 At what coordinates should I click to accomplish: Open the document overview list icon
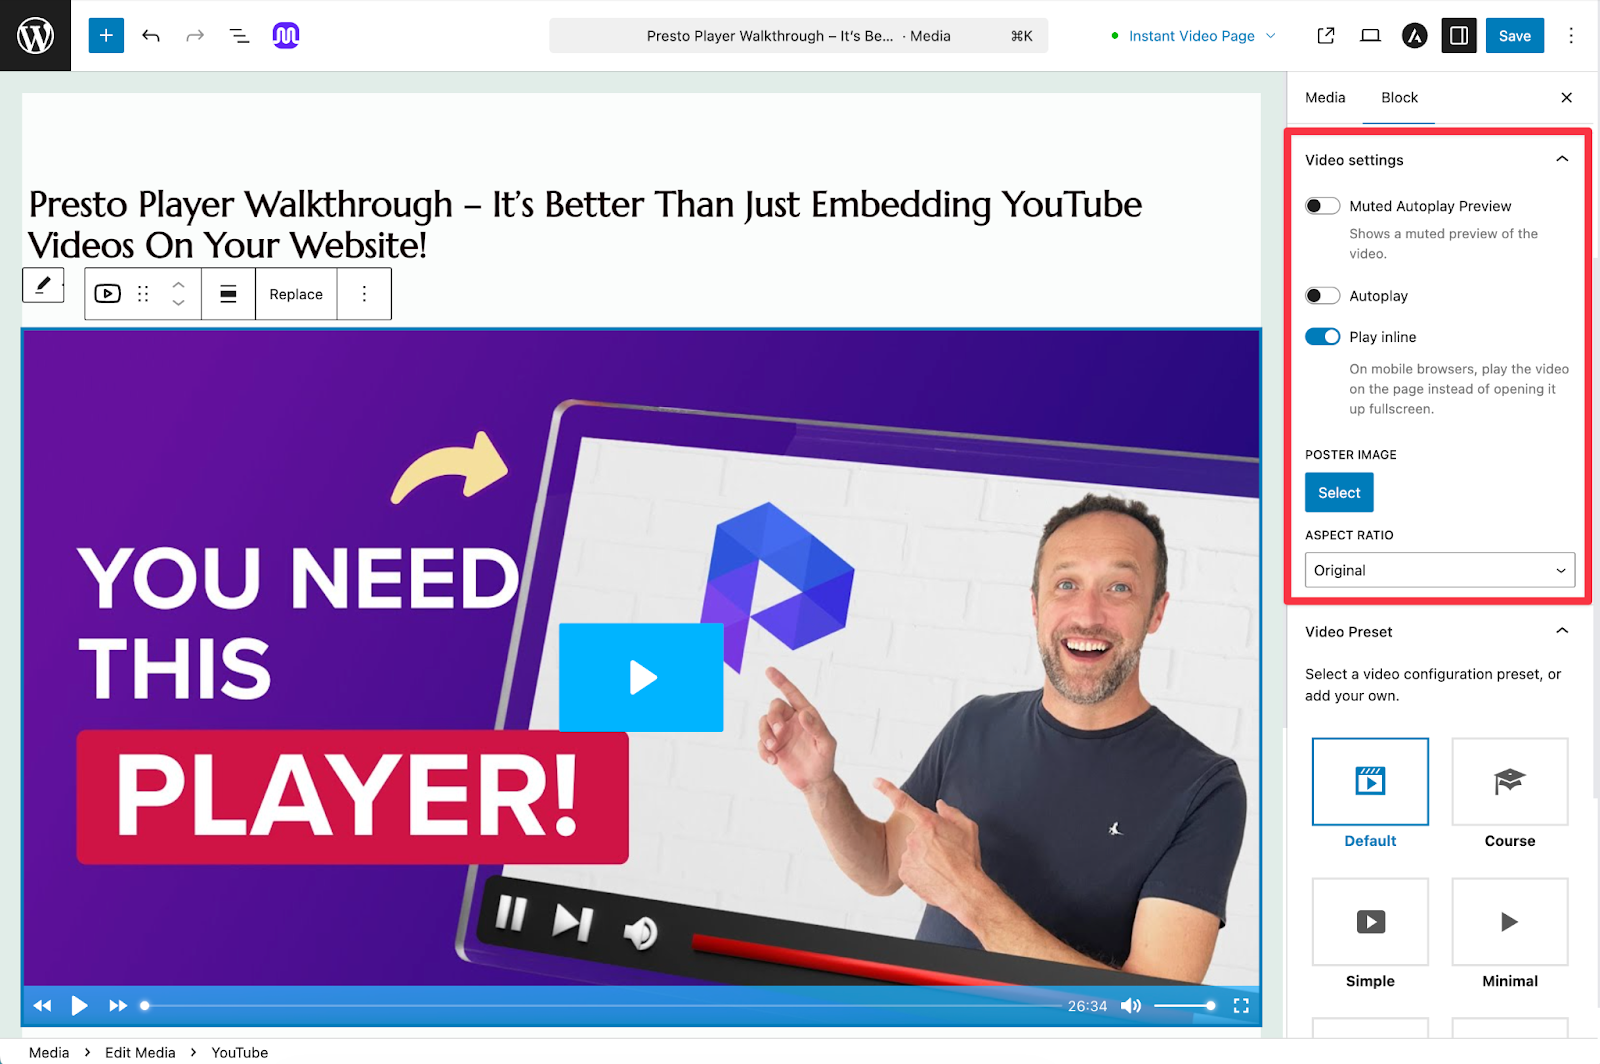point(239,36)
